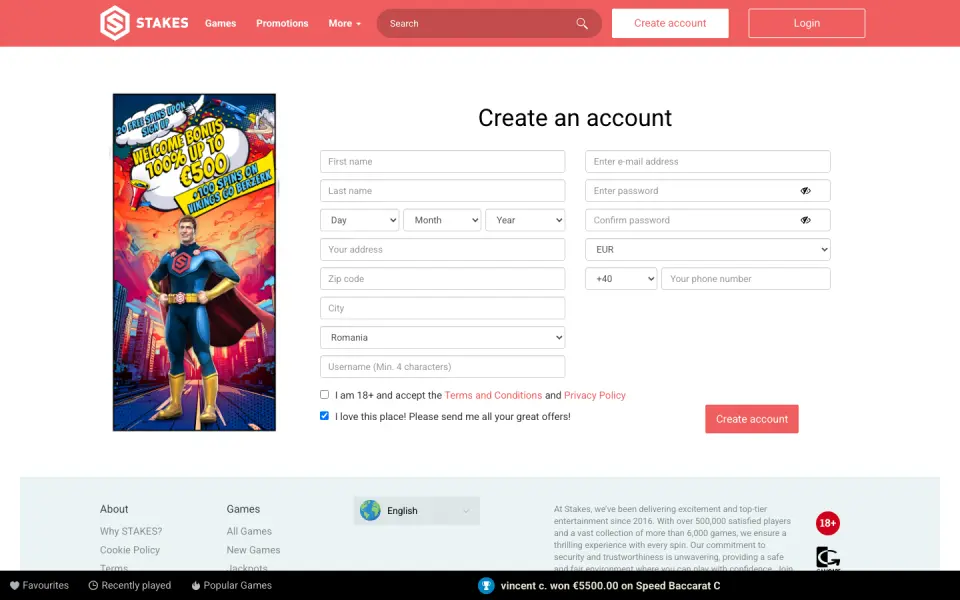Image resolution: width=960 pixels, height=600 pixels.
Task: Click the clock Recently played icon
Action: (93, 585)
